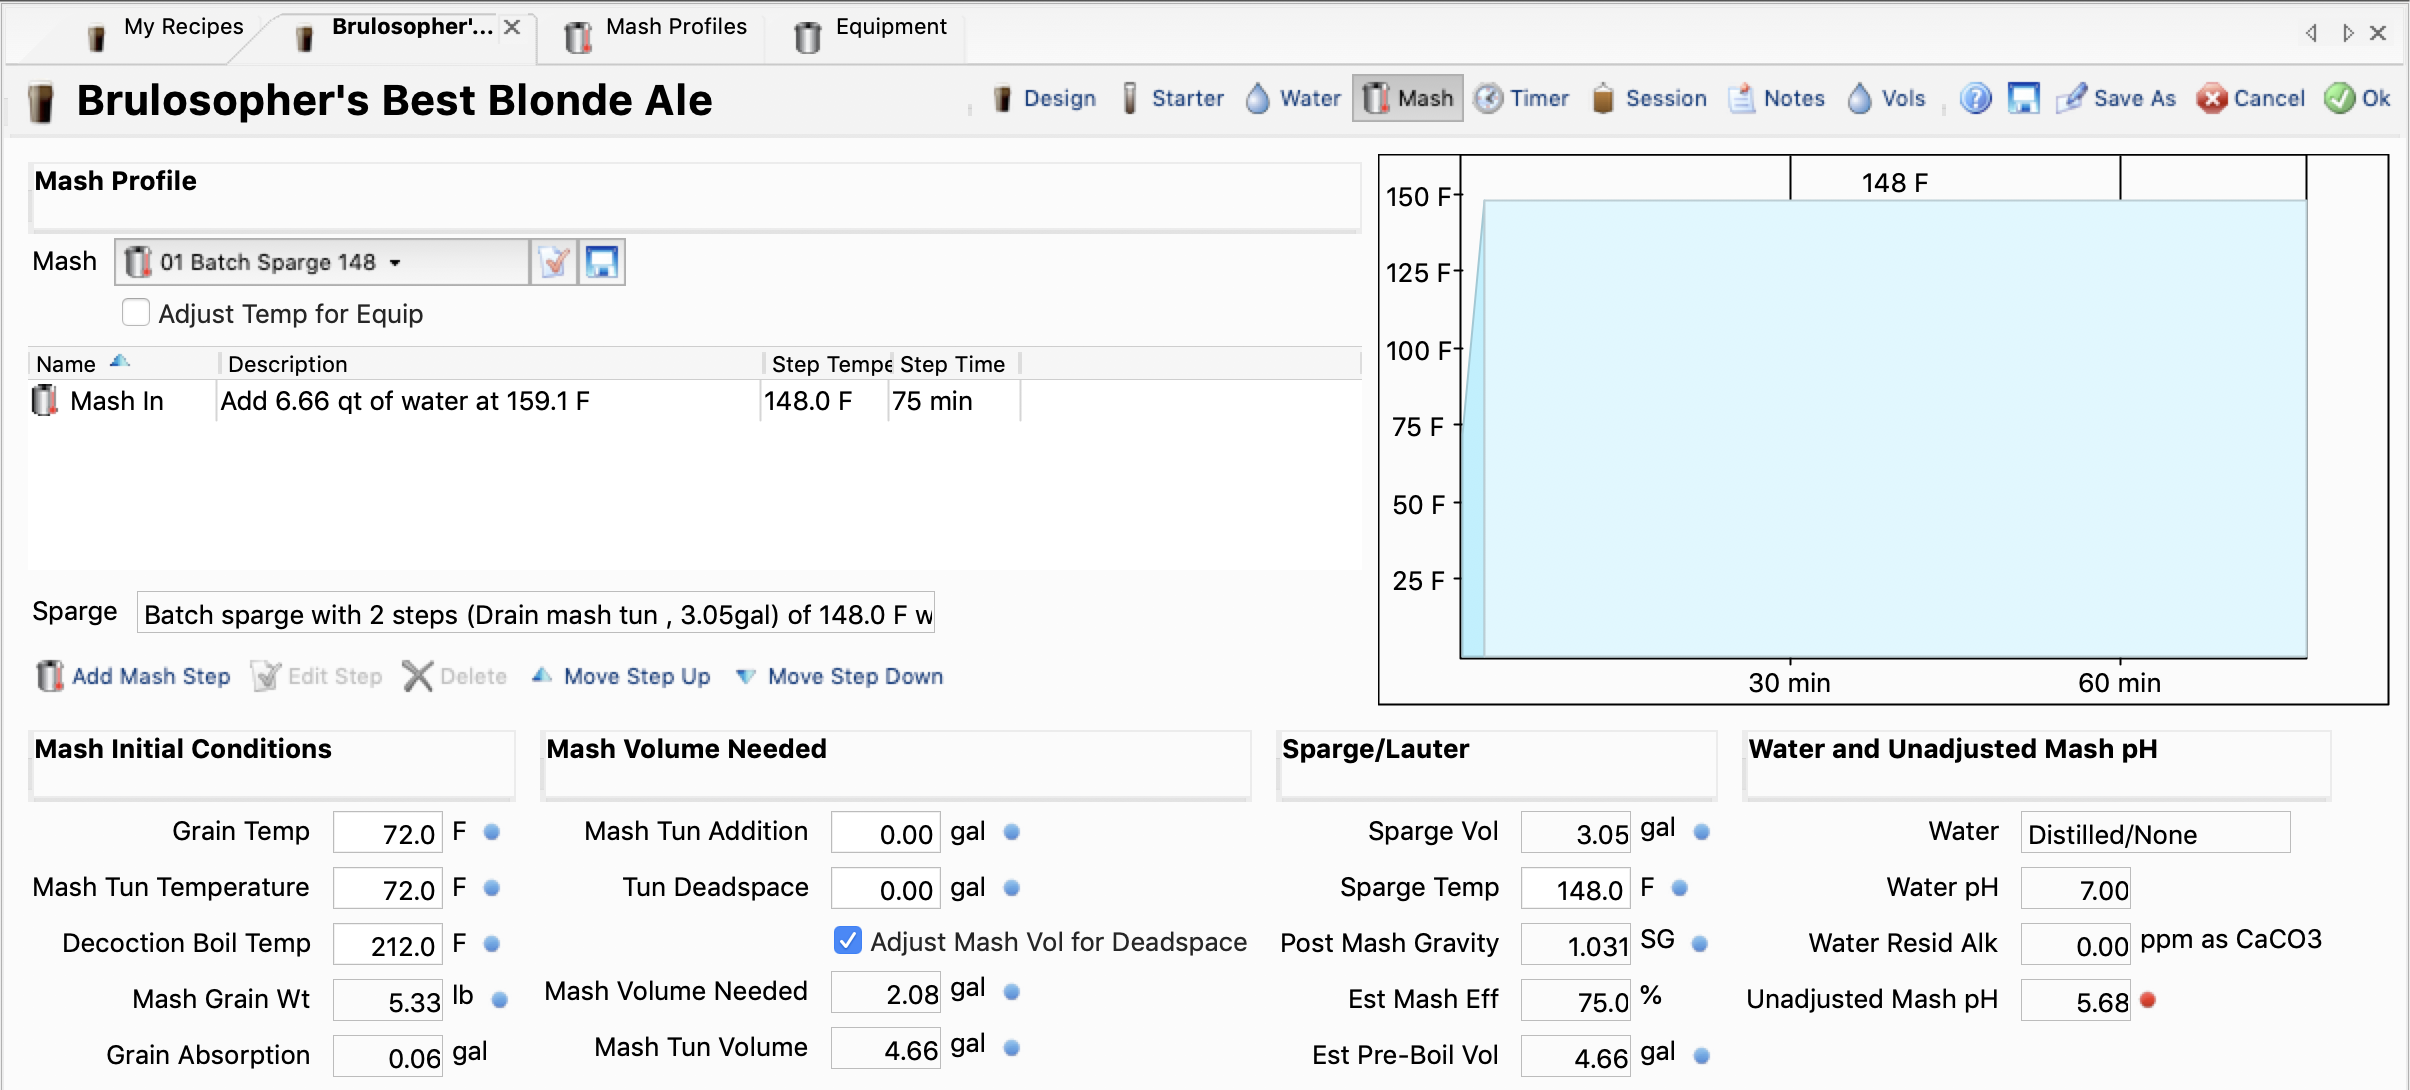Open the recipe Notes
This screenshot has height=1090, width=2410.
(x=1777, y=98)
